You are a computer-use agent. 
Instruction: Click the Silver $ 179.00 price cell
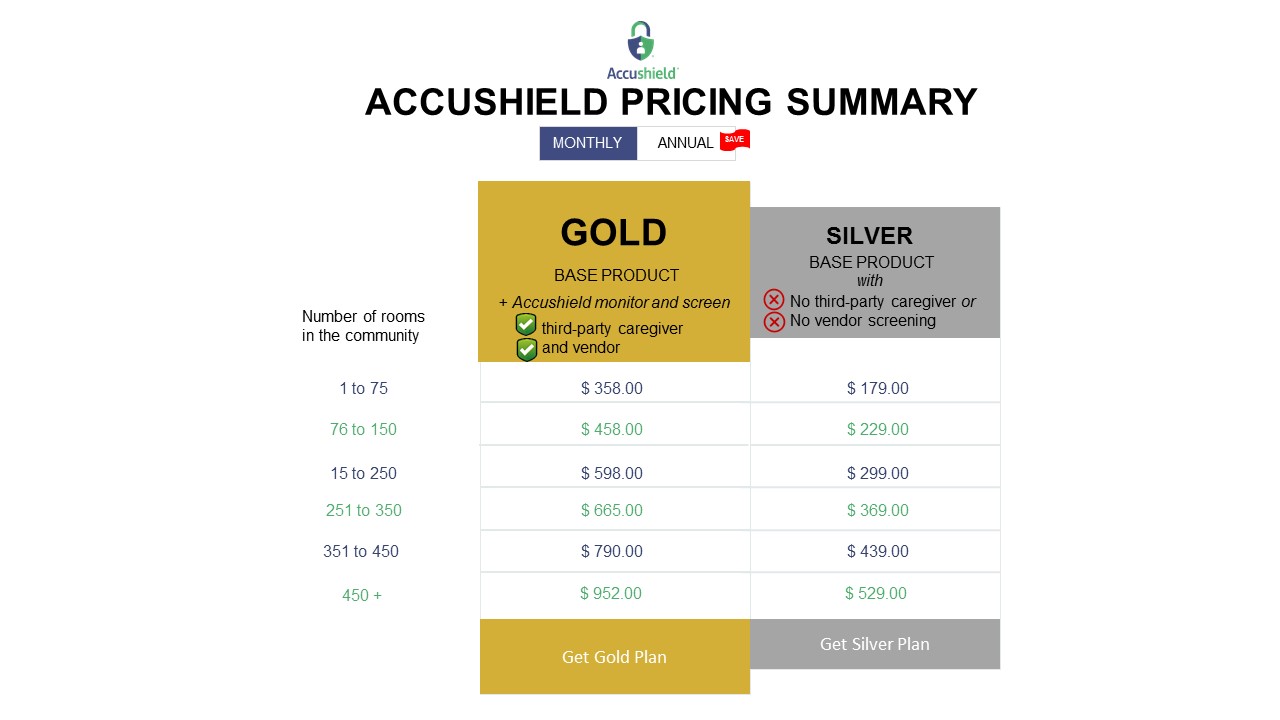[877, 388]
